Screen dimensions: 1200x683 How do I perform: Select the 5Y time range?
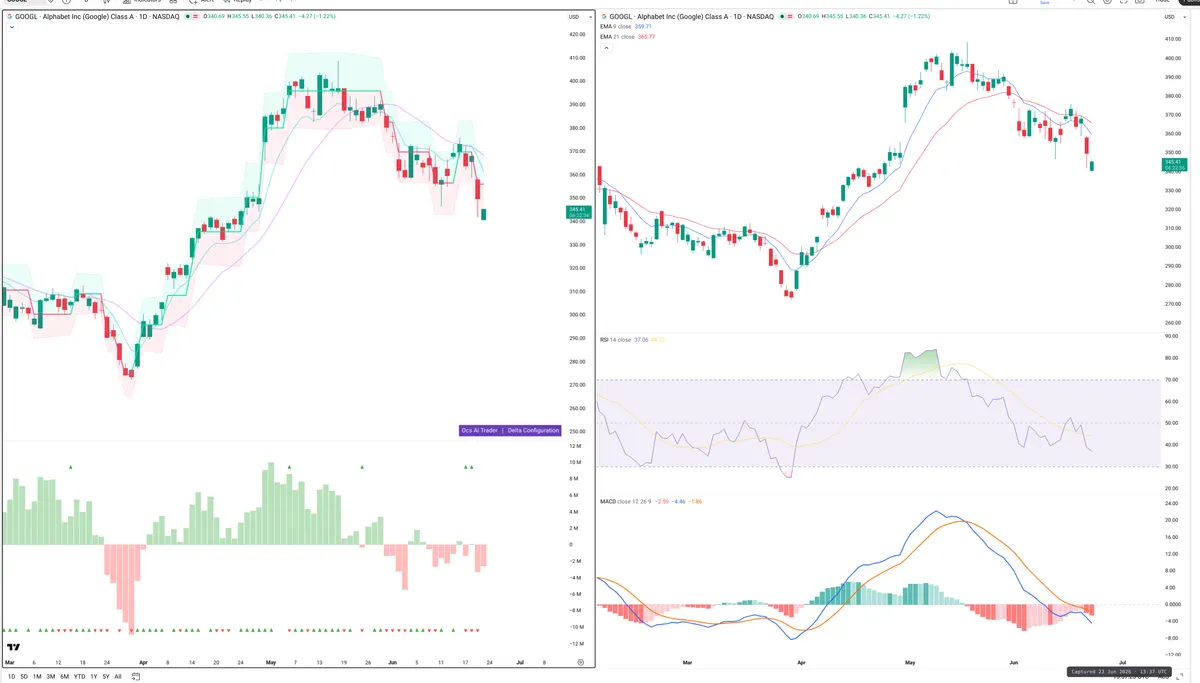pos(106,677)
